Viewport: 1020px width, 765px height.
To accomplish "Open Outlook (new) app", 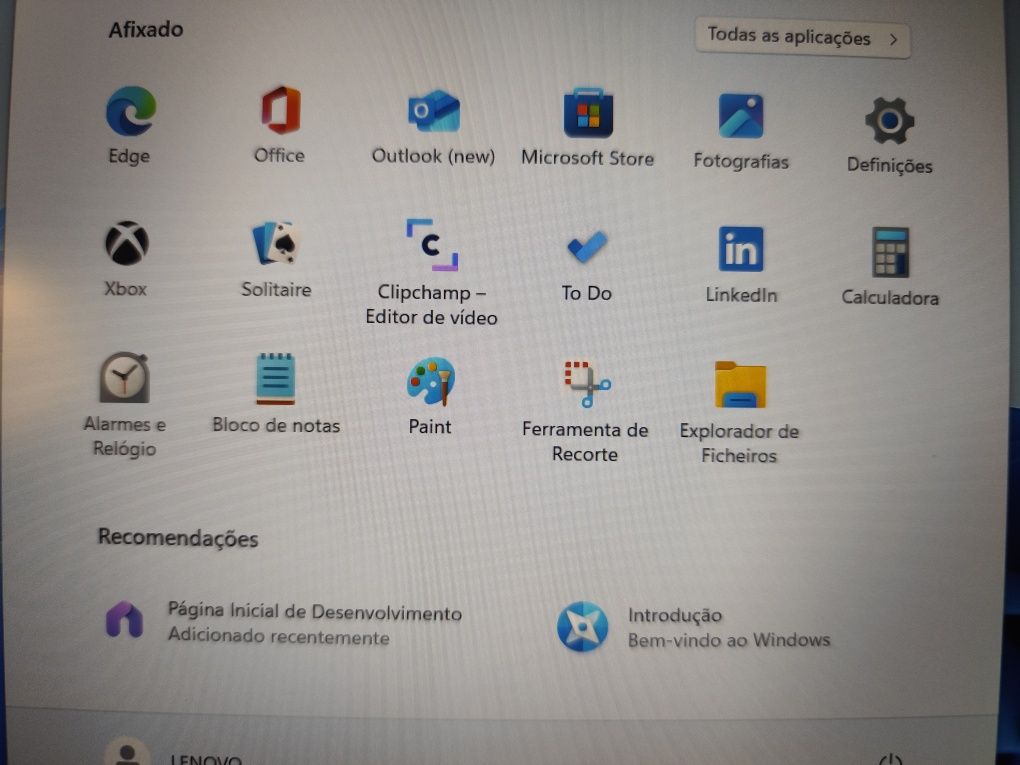I will click(434, 111).
